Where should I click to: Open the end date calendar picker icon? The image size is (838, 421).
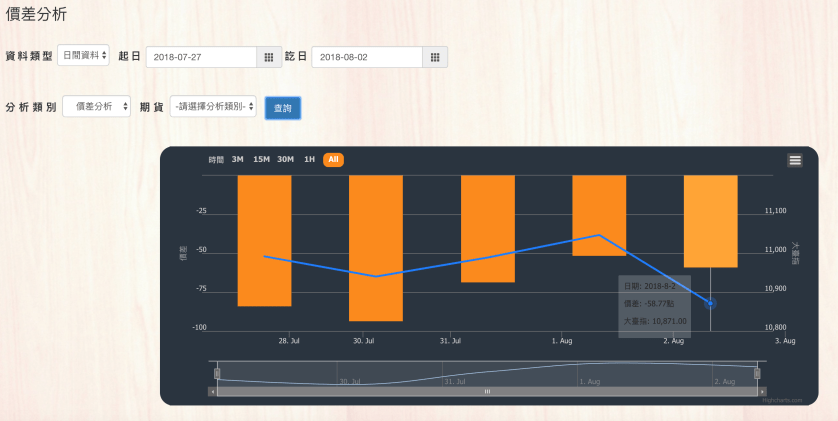tap(434, 57)
